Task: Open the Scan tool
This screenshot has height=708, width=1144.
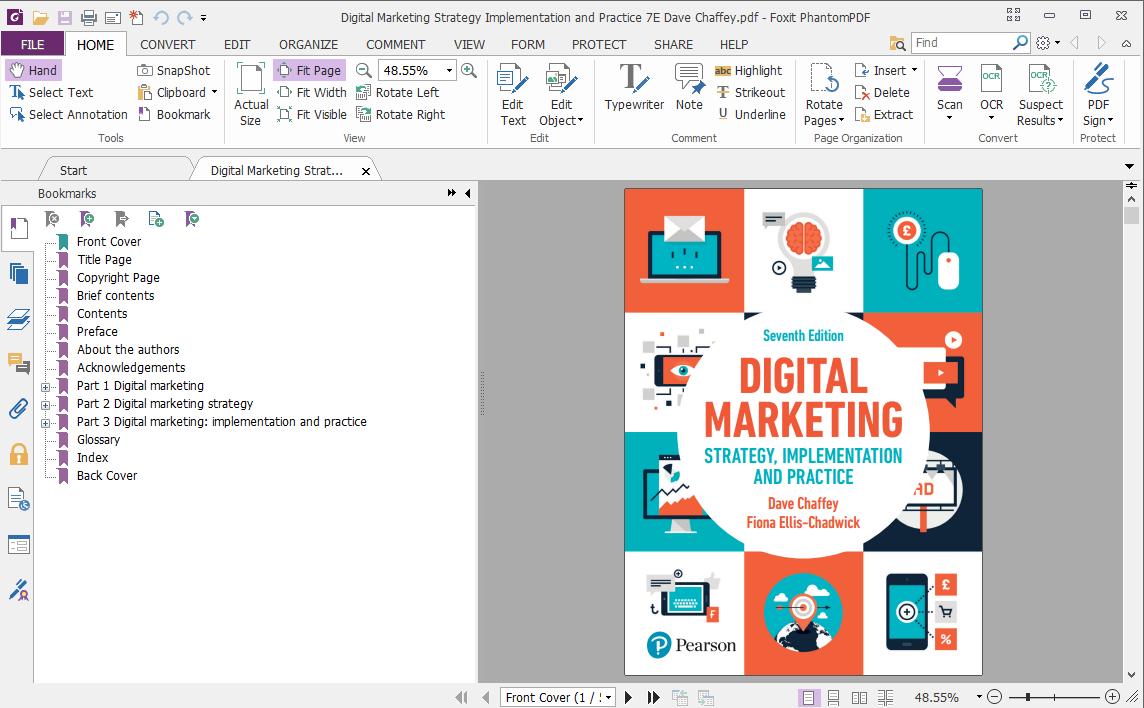Action: point(949,87)
